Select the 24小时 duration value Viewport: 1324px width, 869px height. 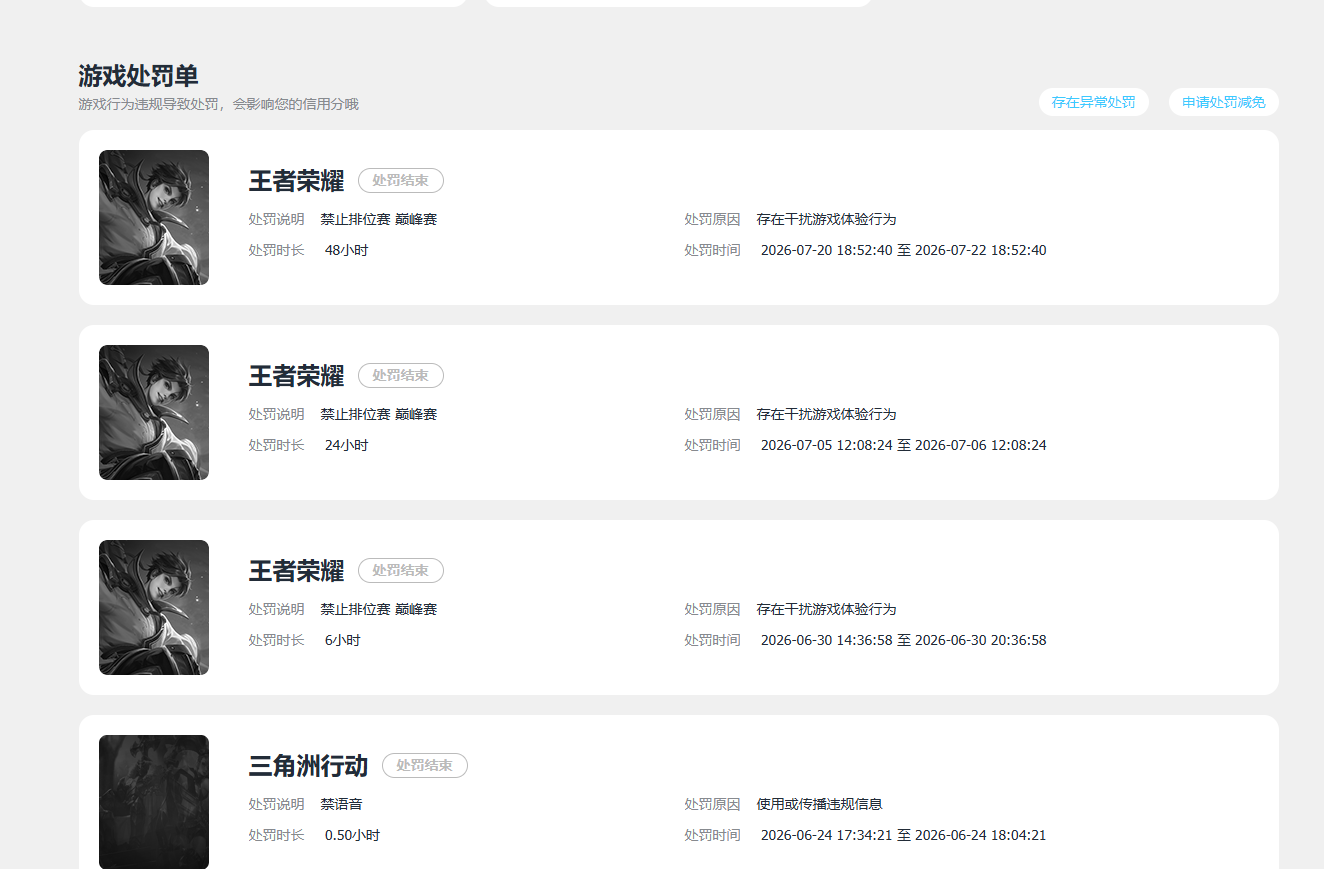click(346, 445)
